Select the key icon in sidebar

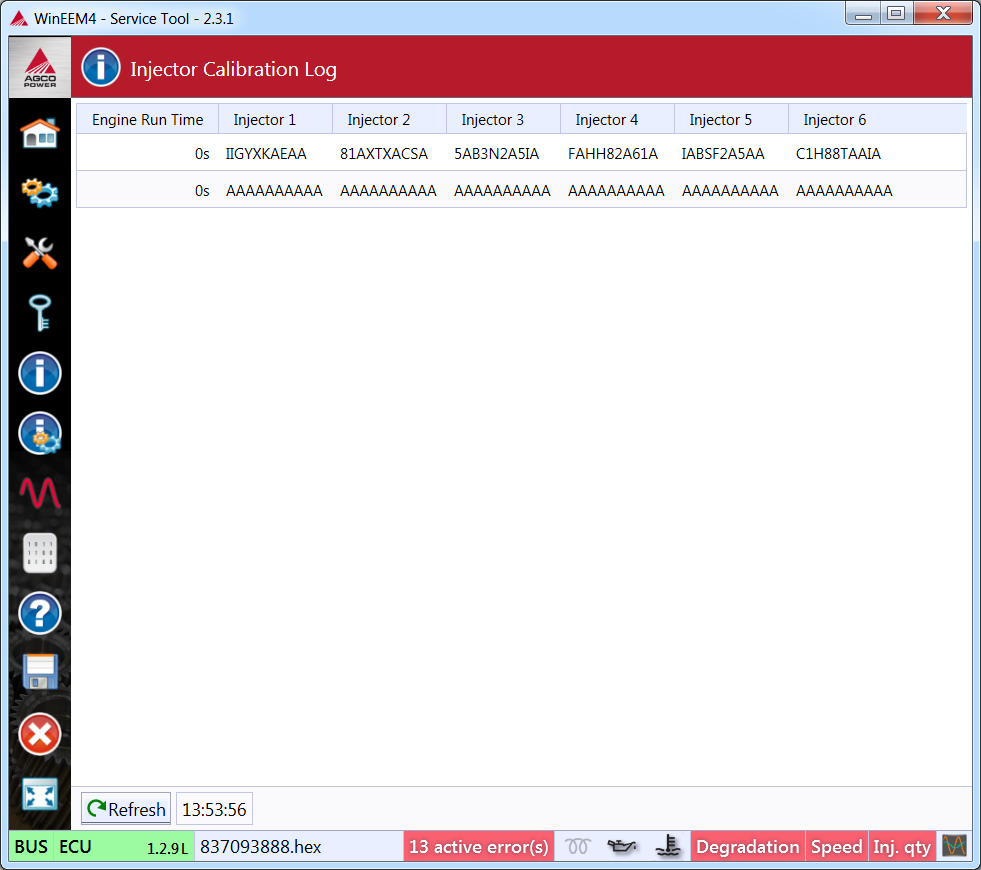(40, 313)
